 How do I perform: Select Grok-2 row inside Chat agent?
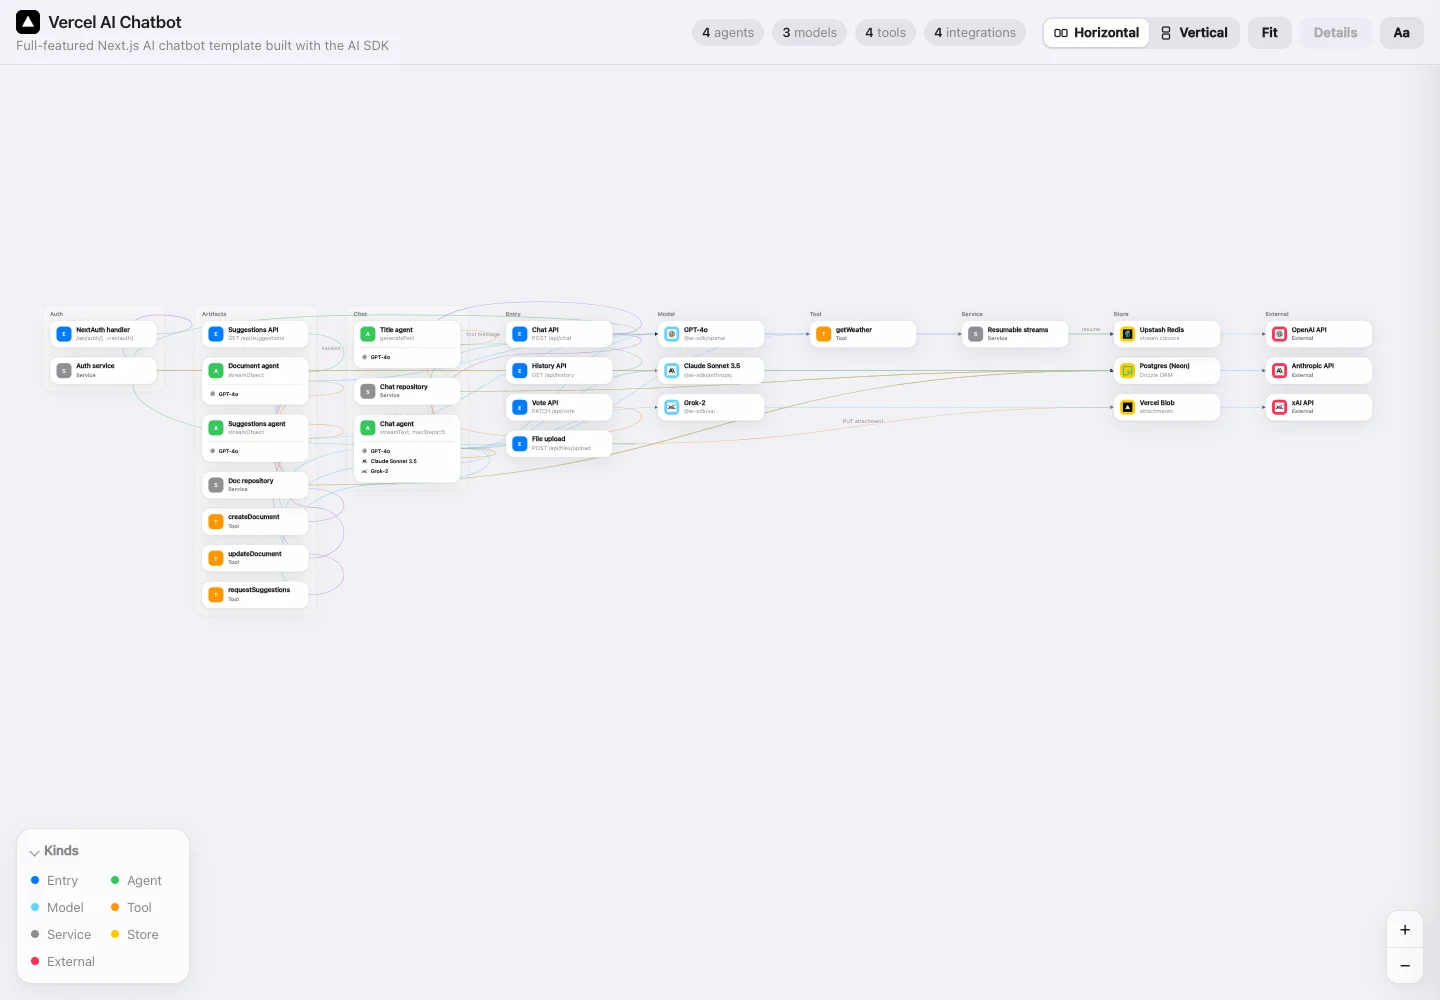tap(407, 471)
